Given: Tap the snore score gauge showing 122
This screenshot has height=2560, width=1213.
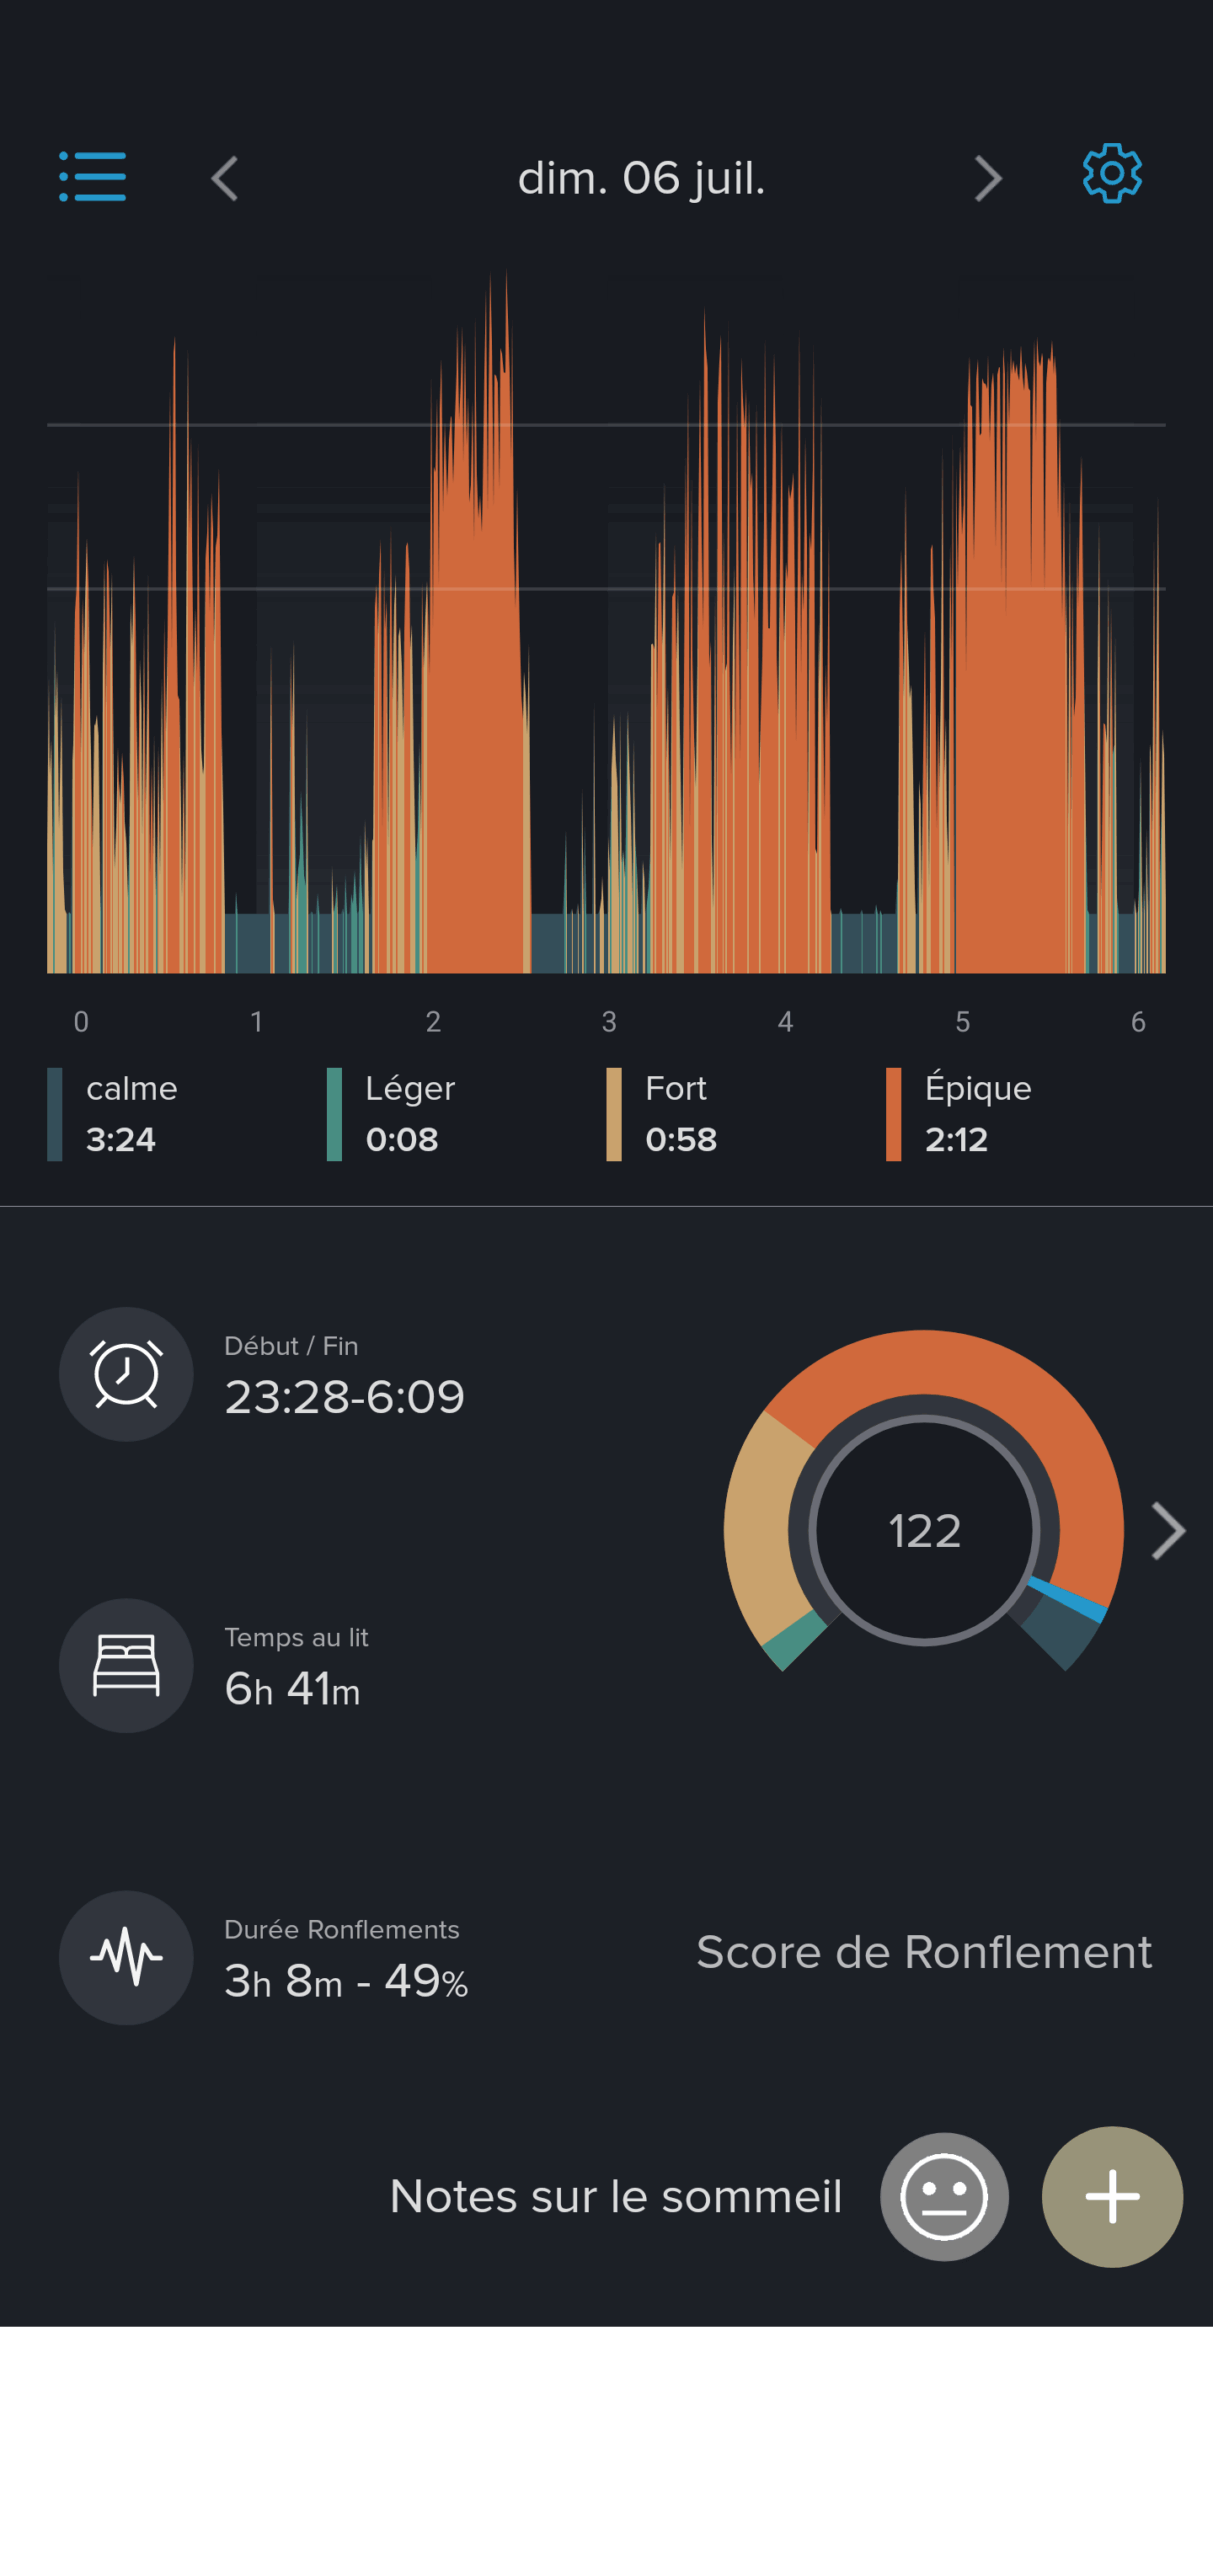Looking at the screenshot, I should [923, 1530].
